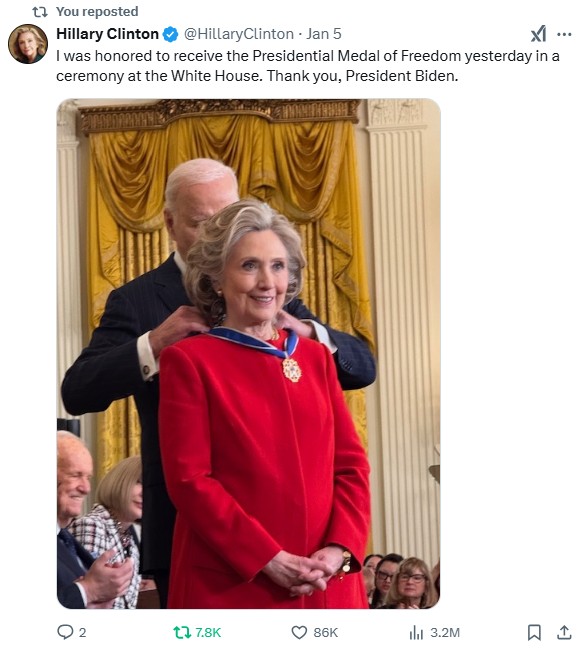
Task: Click the 86K likes count
Action: [326, 633]
